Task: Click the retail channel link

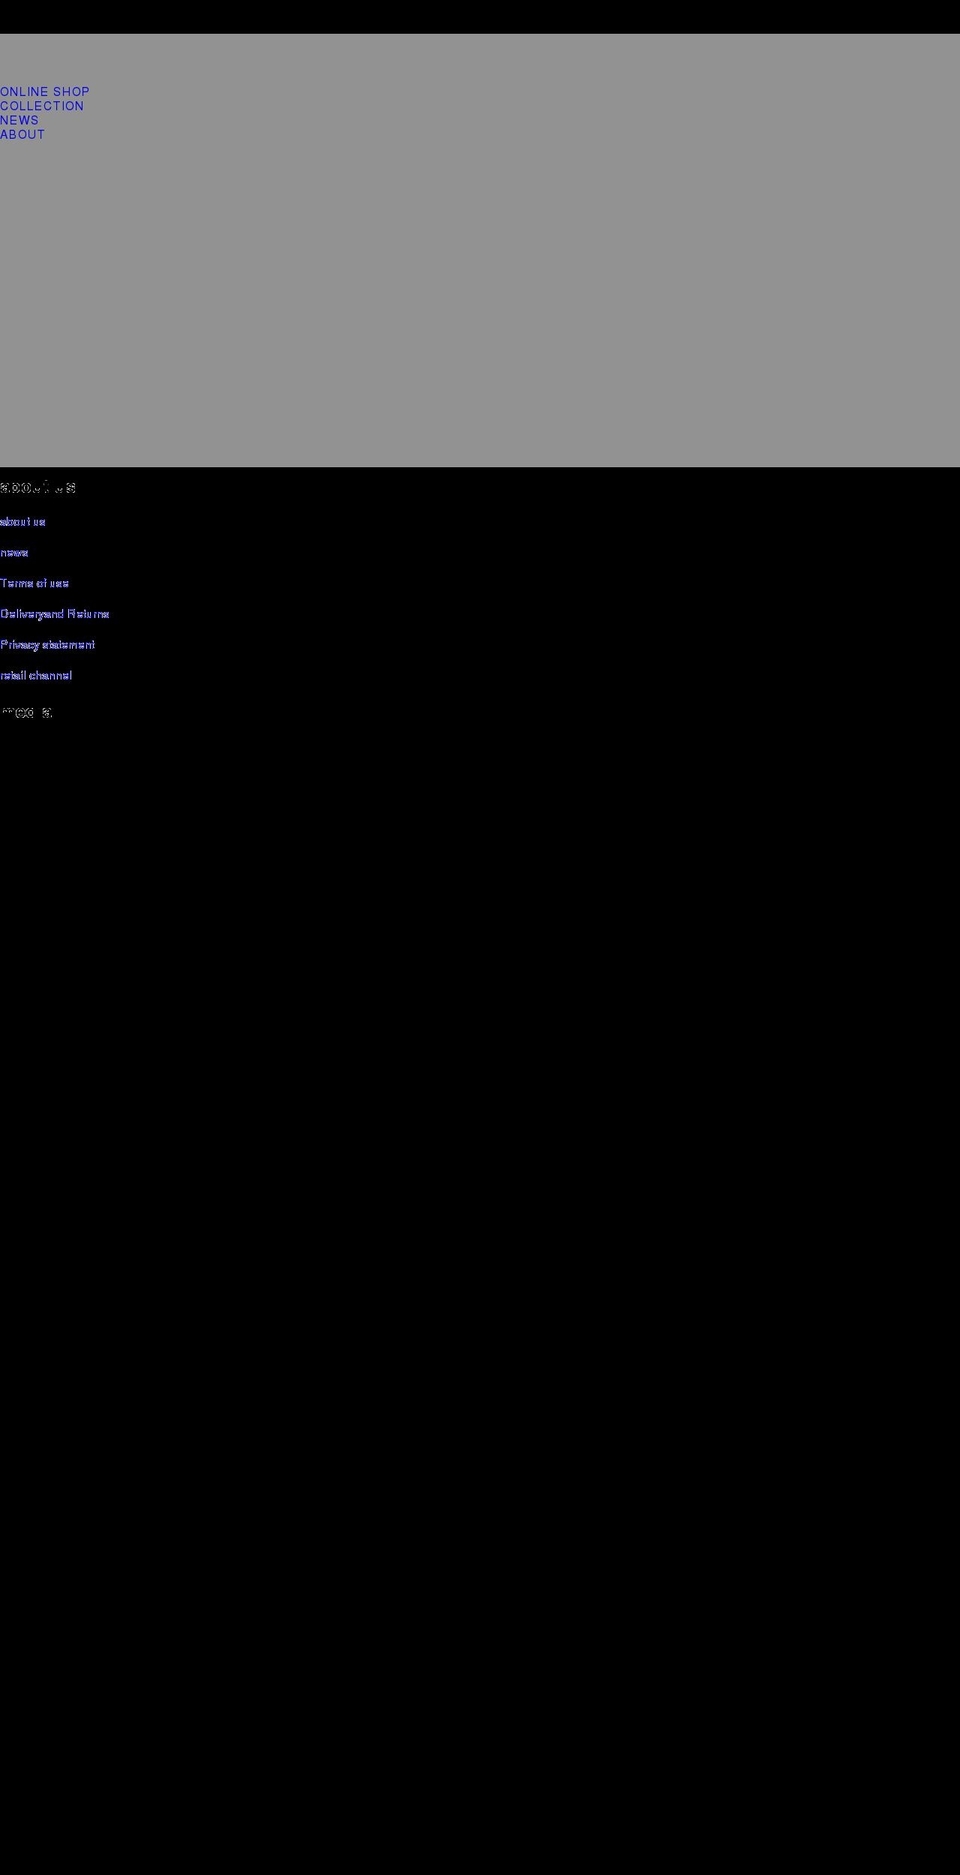Action: [36, 676]
